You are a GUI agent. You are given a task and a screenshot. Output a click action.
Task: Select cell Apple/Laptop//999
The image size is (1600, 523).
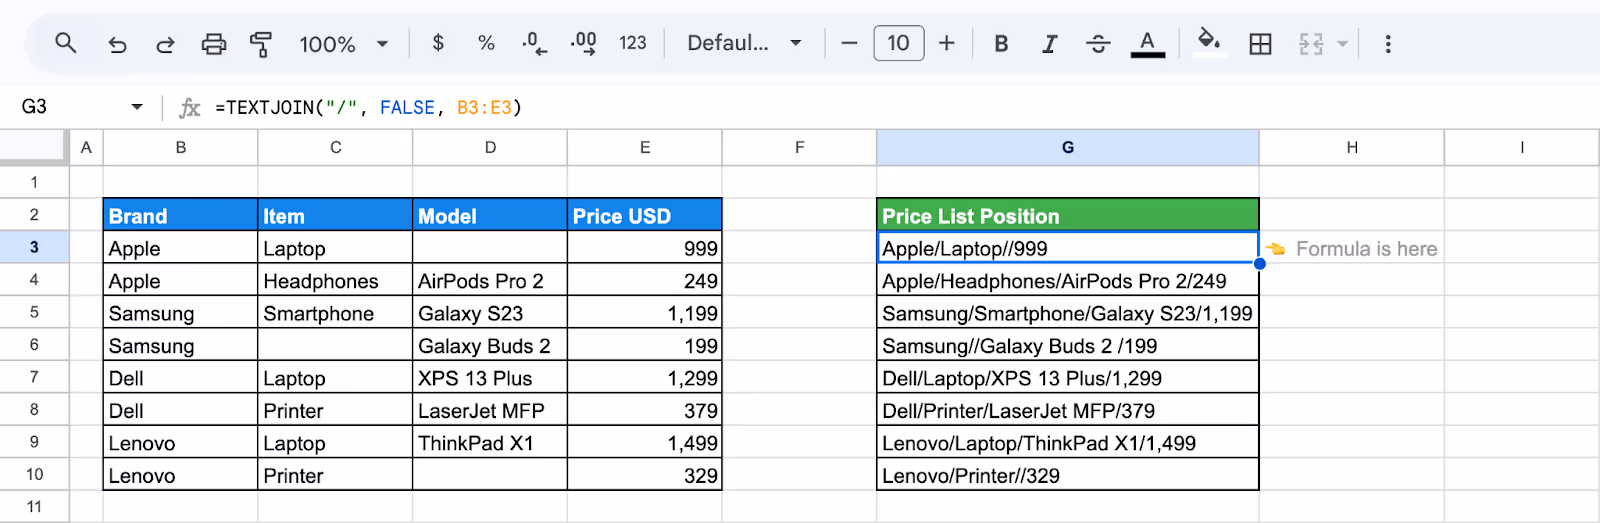click(x=1068, y=248)
